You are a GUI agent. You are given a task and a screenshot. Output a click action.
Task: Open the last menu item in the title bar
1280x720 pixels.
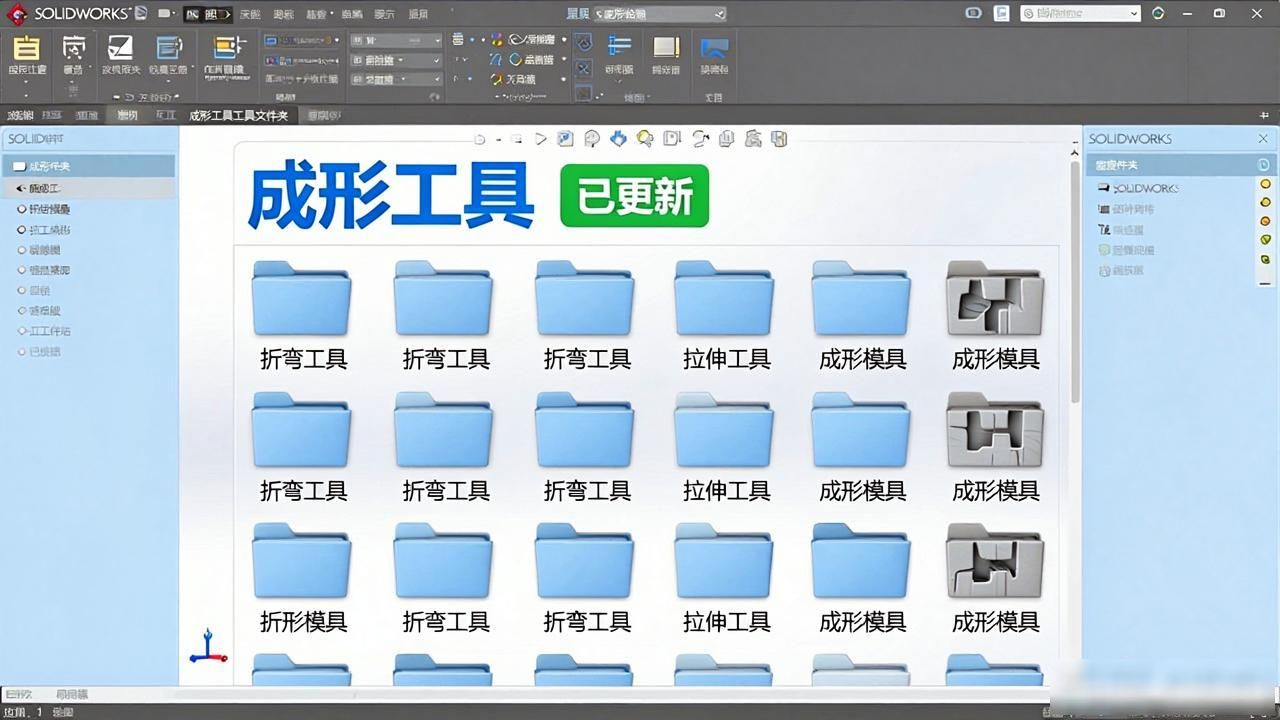click(x=418, y=14)
